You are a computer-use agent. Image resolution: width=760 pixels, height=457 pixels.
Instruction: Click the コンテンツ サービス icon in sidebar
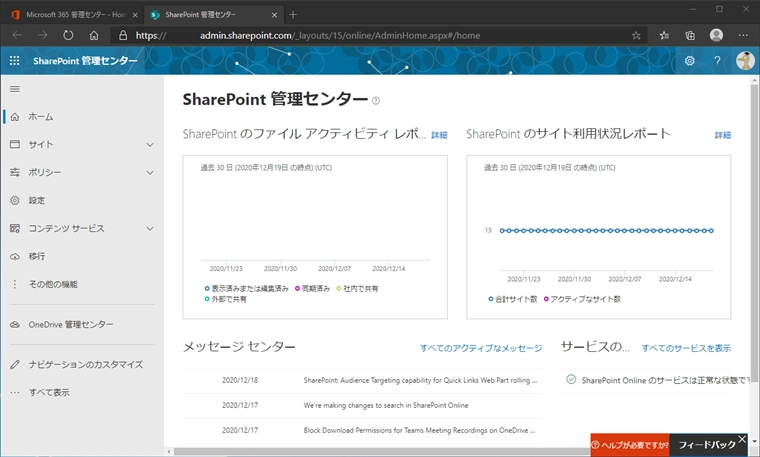pyautogui.click(x=15, y=228)
